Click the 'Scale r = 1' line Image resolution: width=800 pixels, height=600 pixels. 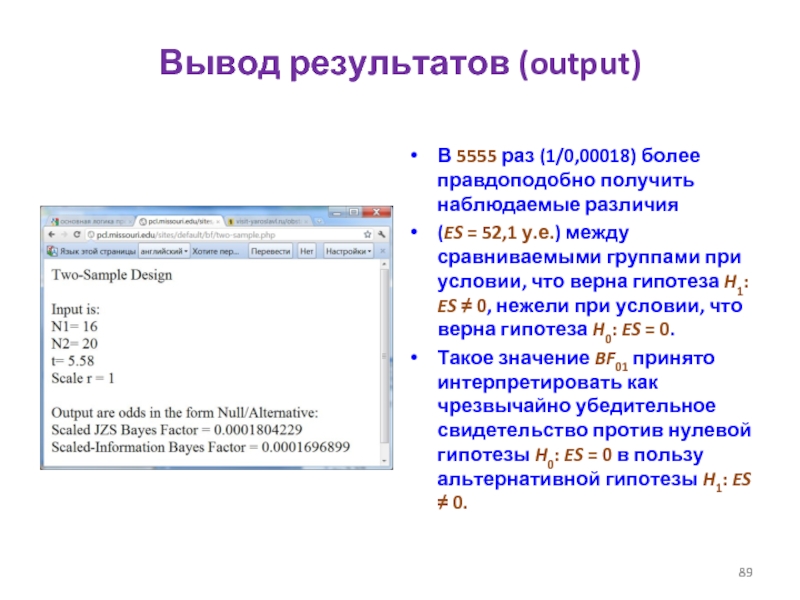pos(83,379)
